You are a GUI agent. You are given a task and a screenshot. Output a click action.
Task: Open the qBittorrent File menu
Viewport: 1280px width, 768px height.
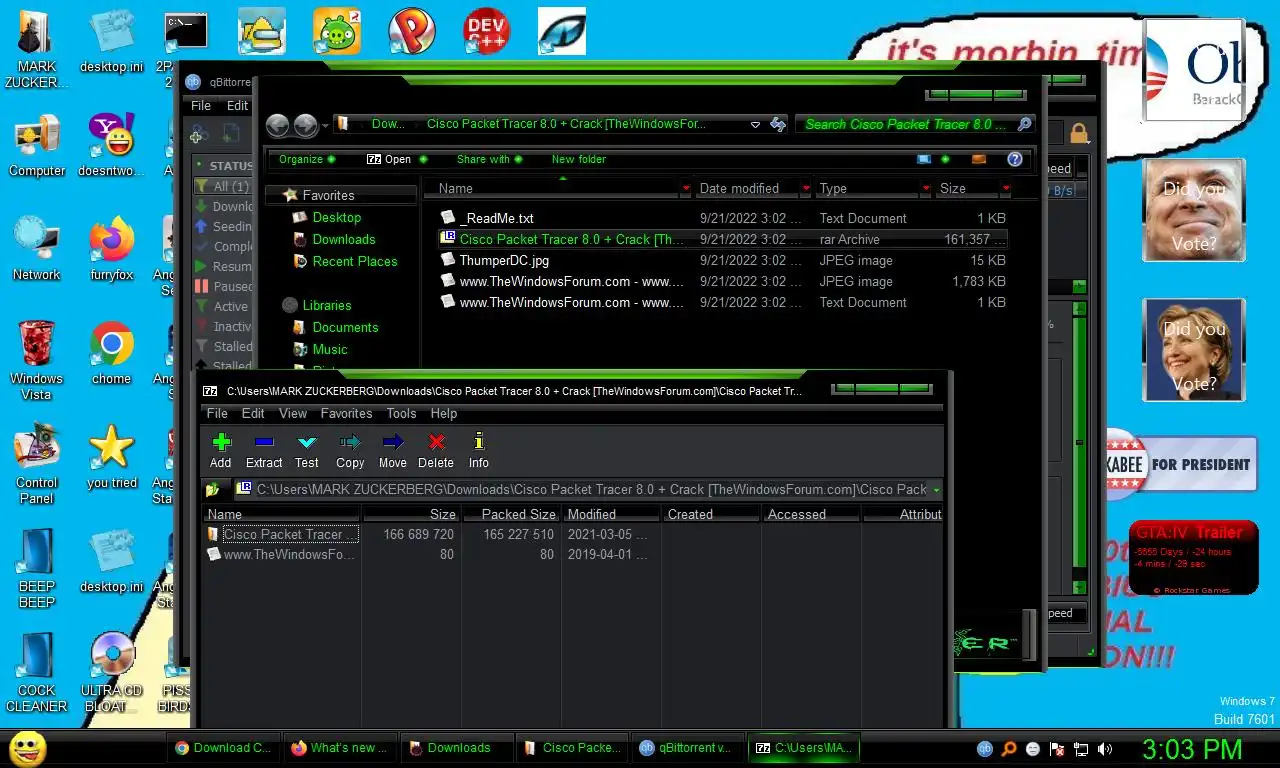click(x=201, y=105)
